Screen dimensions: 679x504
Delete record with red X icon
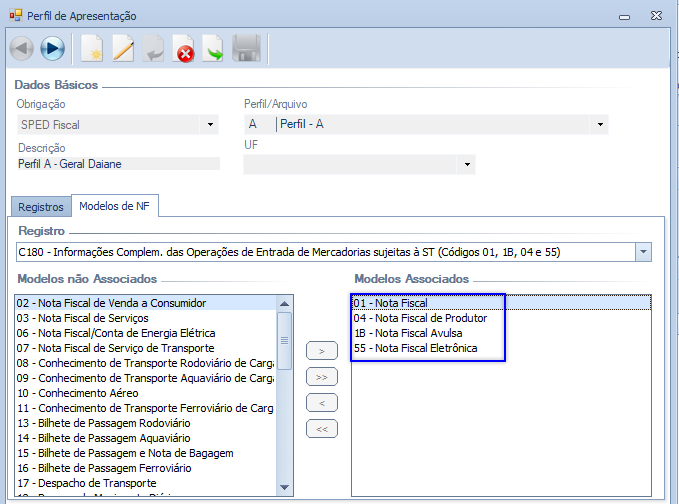pos(184,48)
